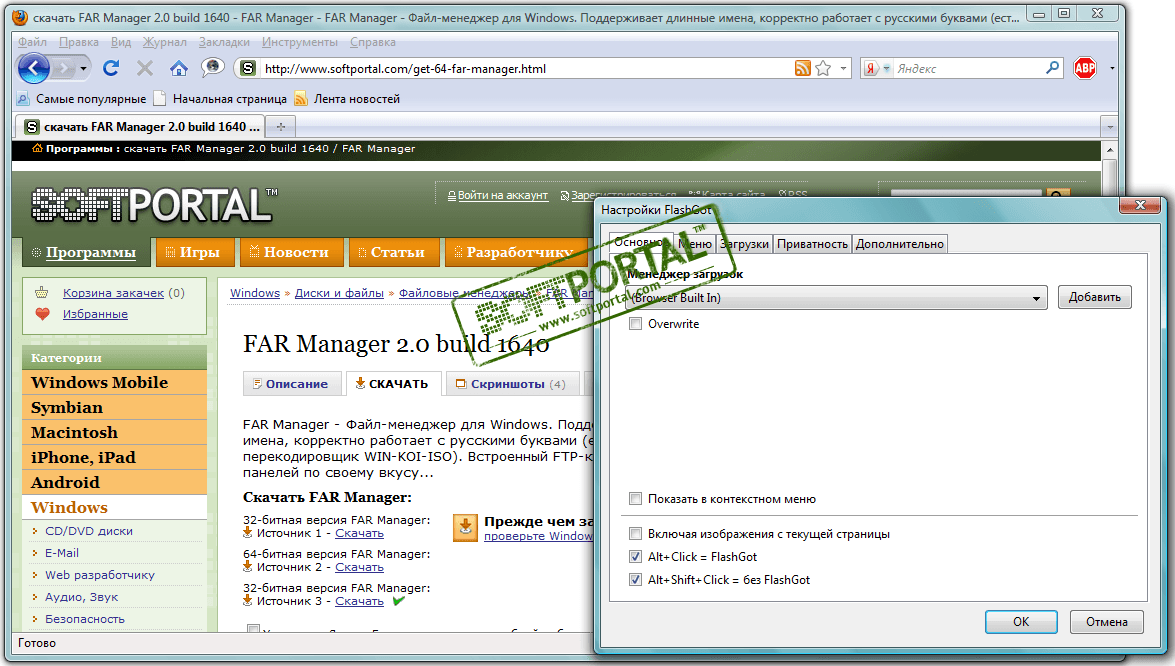Confirm settings with OK button

pyautogui.click(x=1021, y=622)
